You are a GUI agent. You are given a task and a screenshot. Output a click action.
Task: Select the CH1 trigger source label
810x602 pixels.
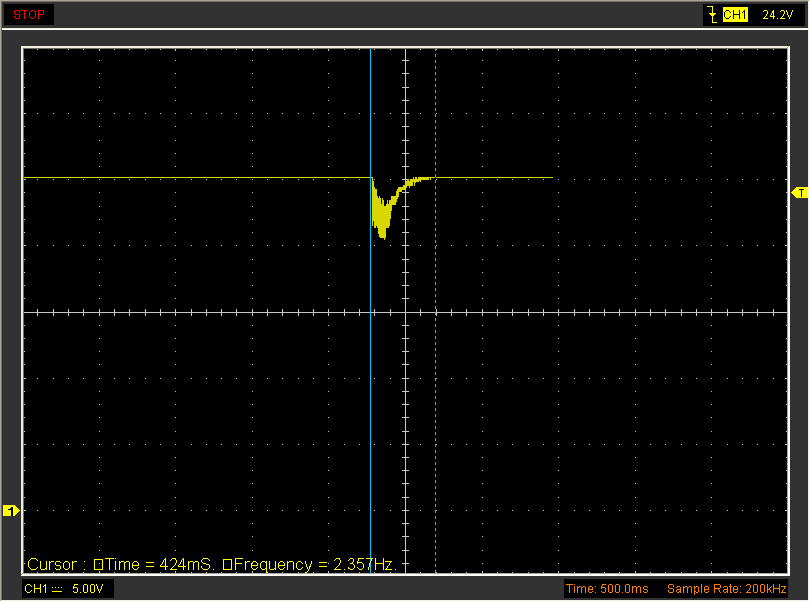click(x=735, y=14)
